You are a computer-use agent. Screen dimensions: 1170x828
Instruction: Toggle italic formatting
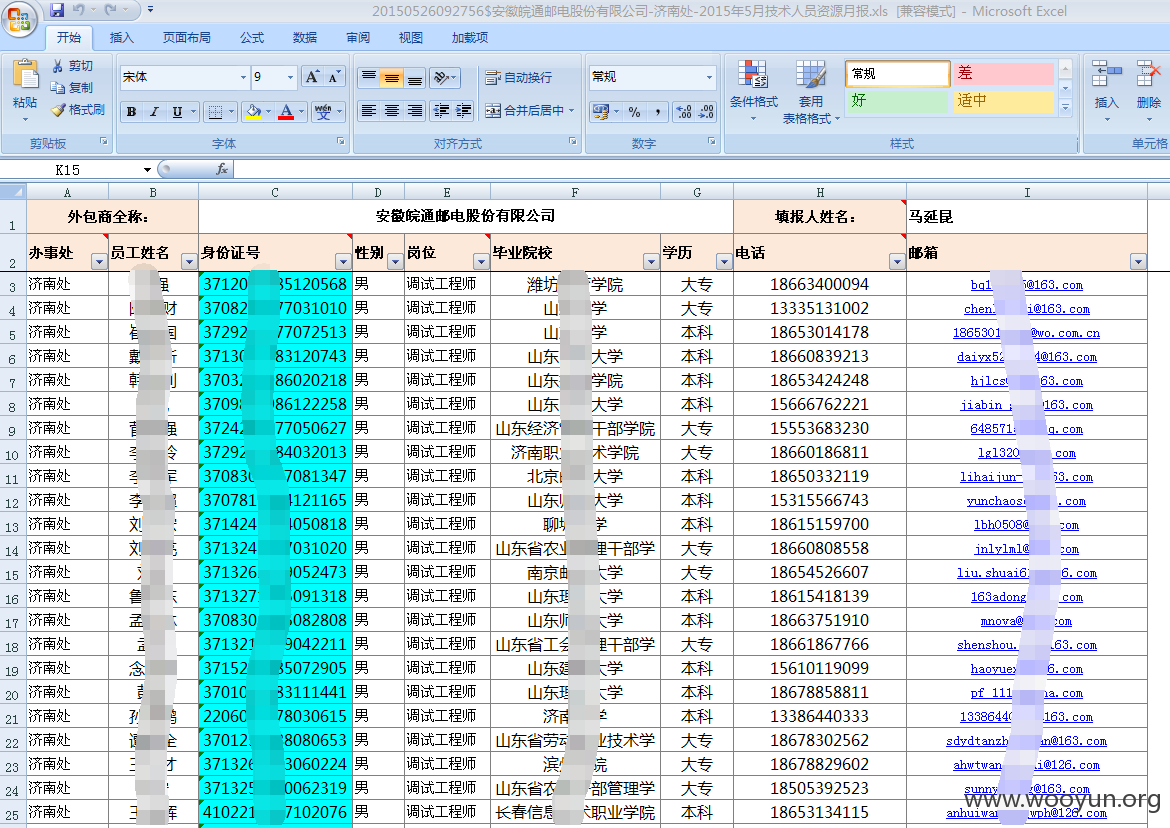pos(154,112)
